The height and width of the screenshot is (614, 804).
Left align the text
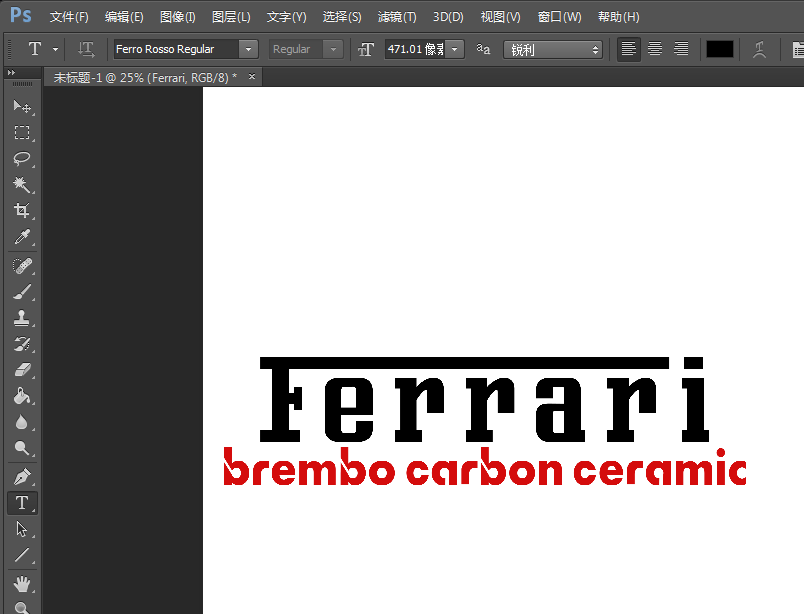629,49
